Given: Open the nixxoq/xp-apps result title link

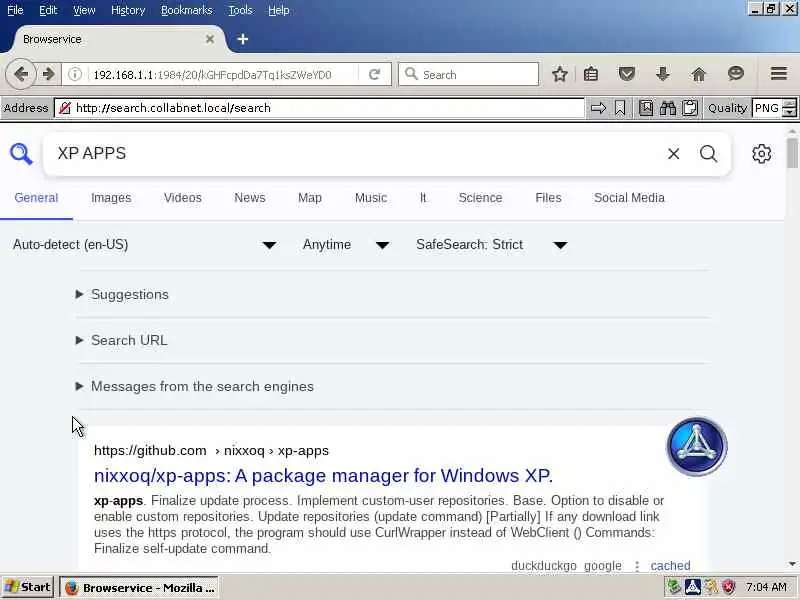Looking at the screenshot, I should (x=323, y=476).
